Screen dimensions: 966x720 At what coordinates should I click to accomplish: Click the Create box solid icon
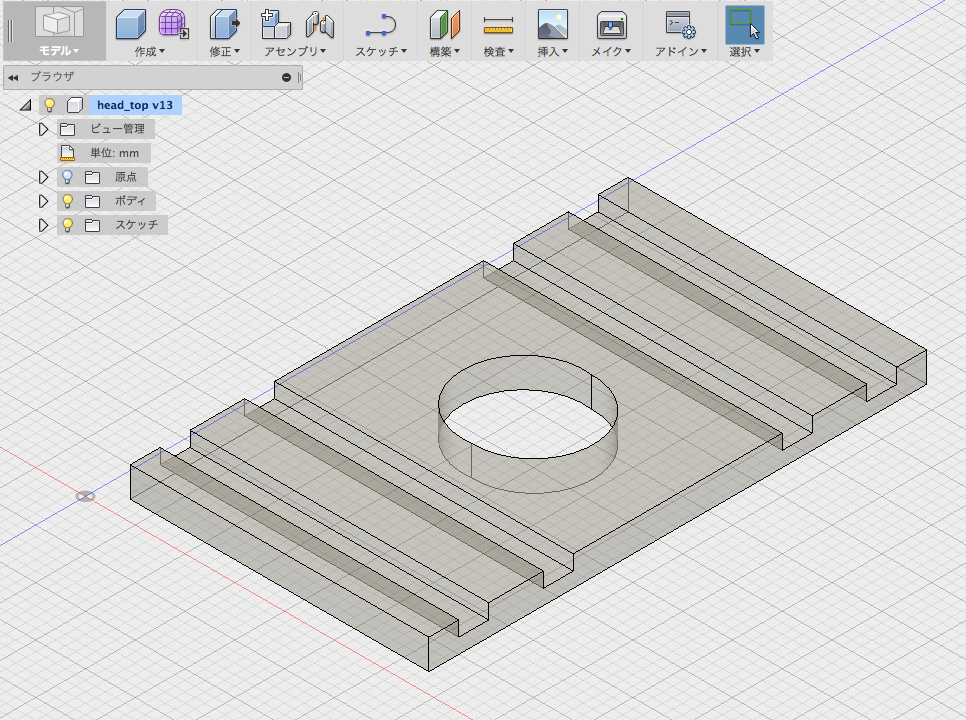click(x=131, y=25)
